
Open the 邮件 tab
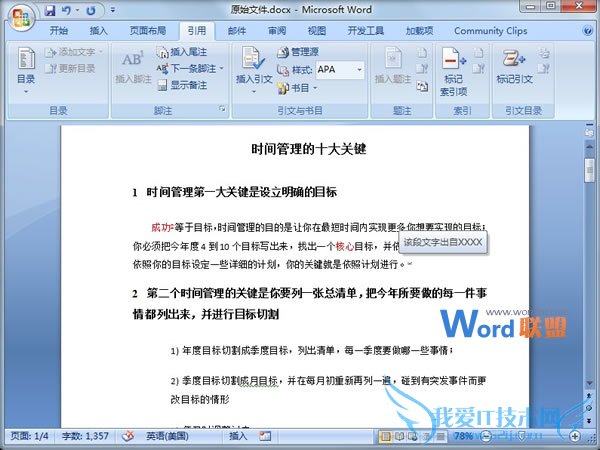pyautogui.click(x=237, y=31)
